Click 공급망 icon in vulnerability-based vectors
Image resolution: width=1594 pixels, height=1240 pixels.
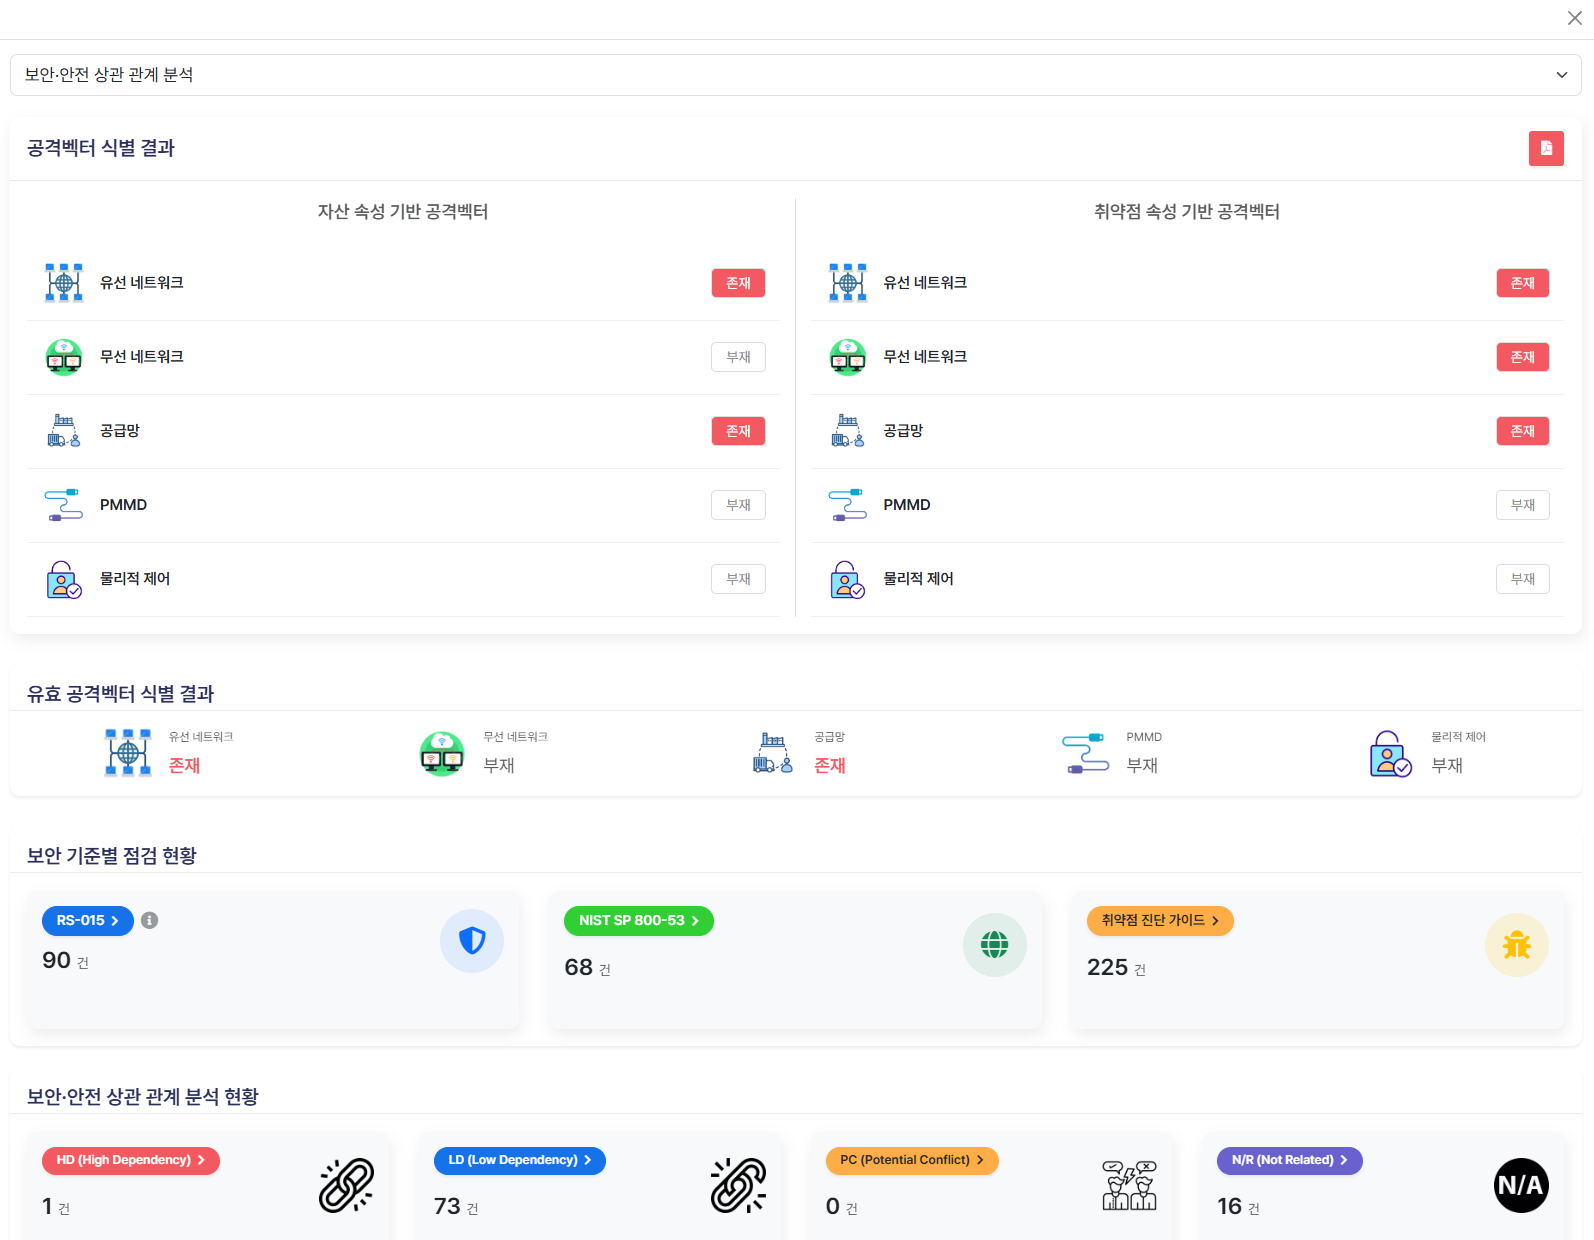848,431
